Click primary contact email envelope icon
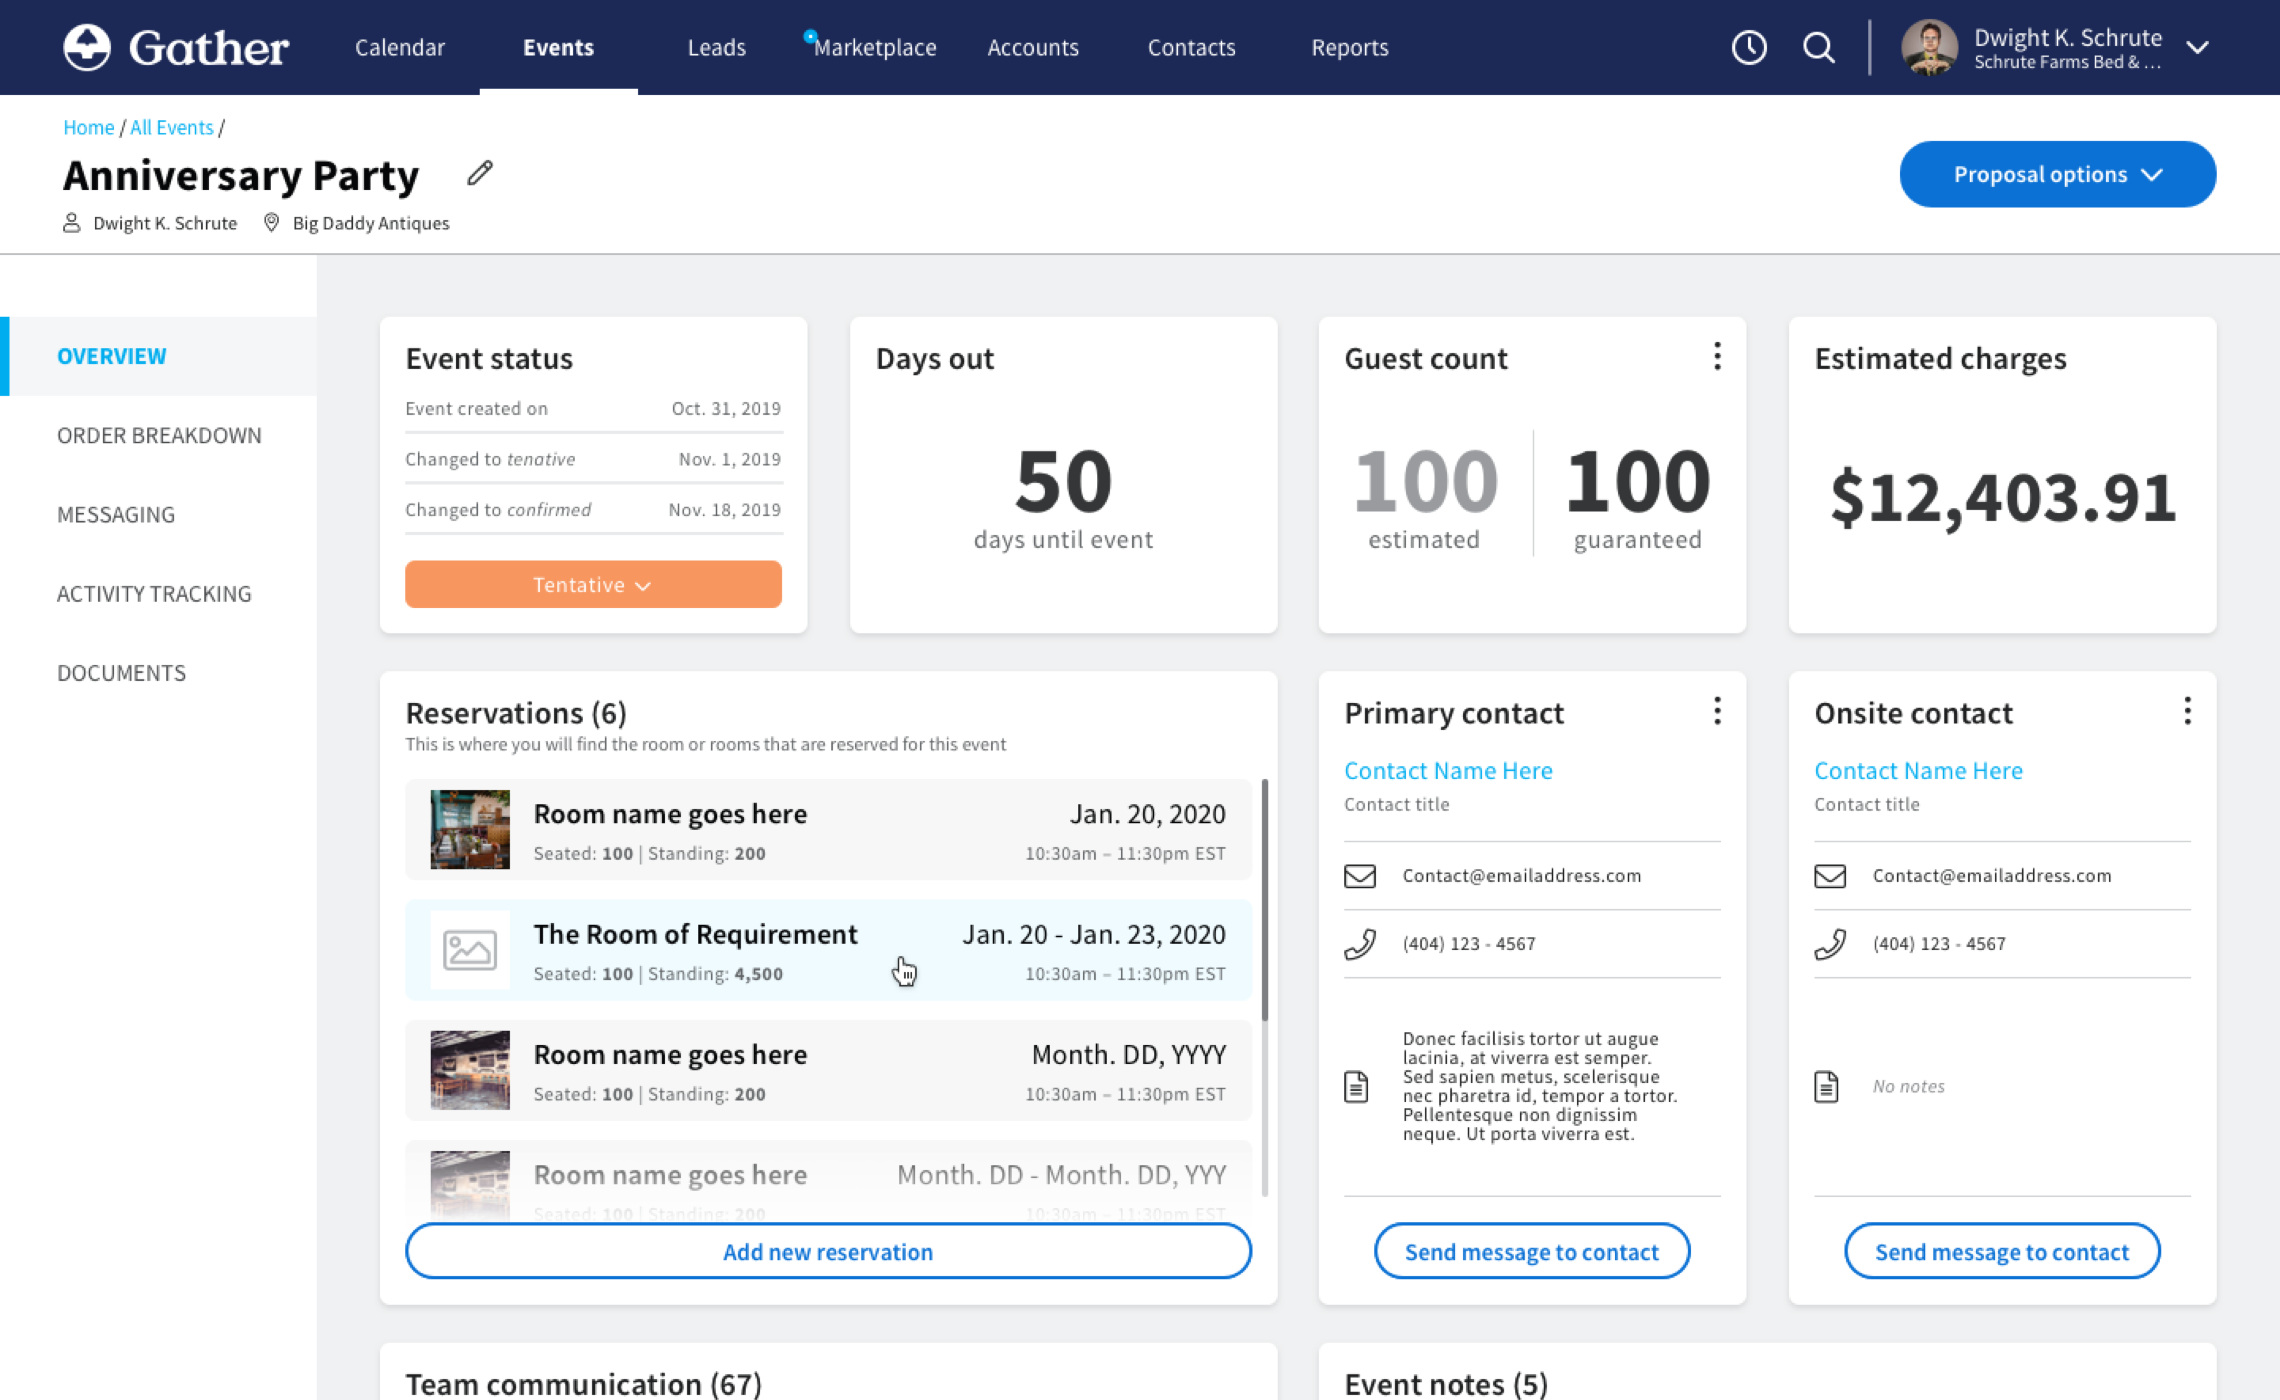The width and height of the screenshot is (2280, 1400). click(x=1359, y=876)
